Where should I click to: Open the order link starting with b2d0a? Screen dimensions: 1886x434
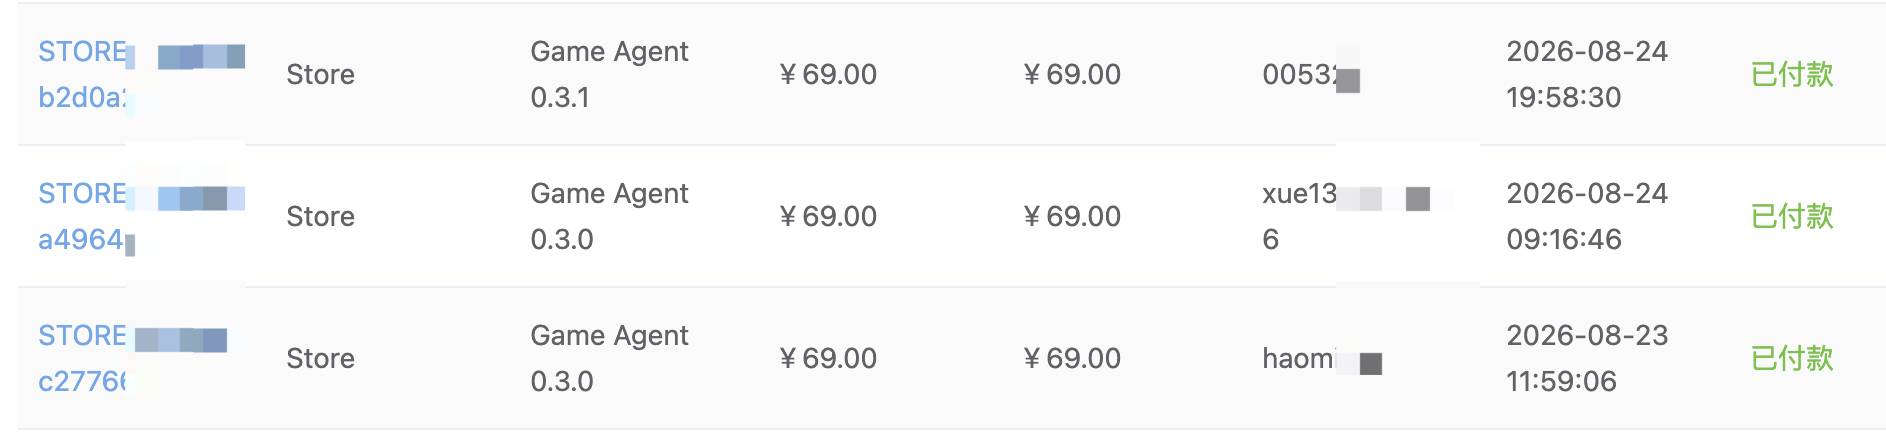pyautogui.click(x=141, y=74)
